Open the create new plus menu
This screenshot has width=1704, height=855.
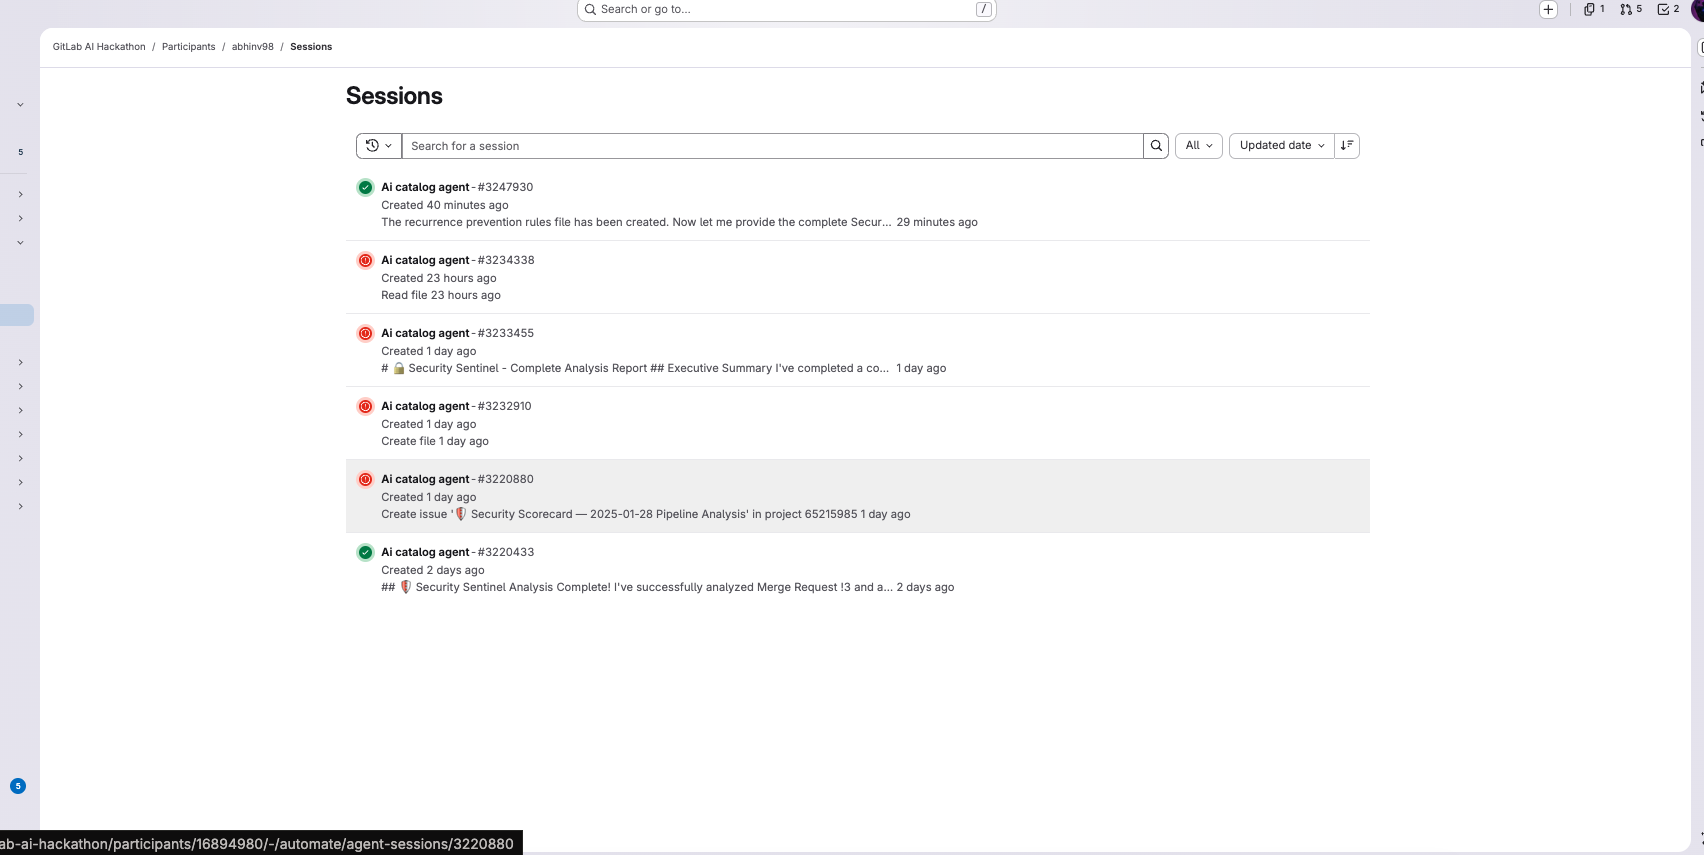[1548, 10]
